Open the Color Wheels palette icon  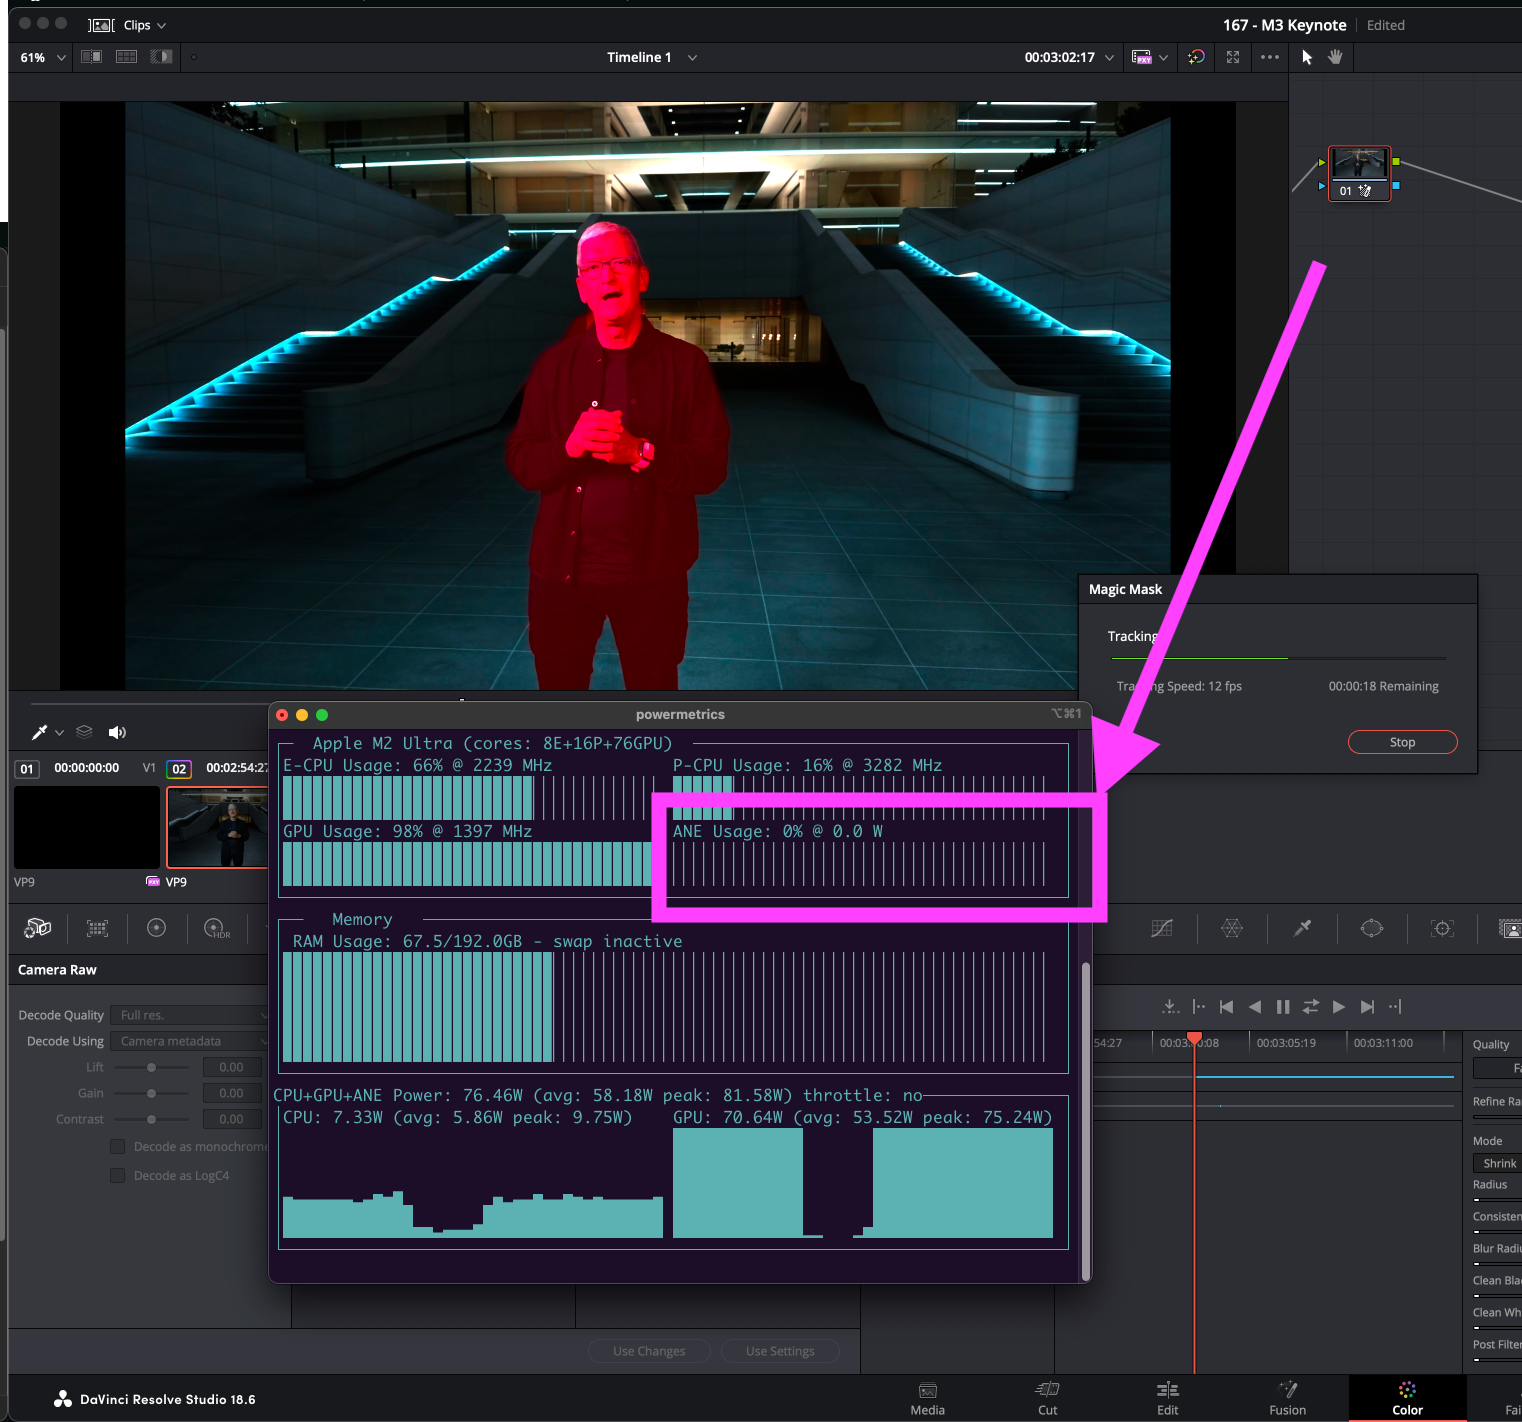[x=156, y=928]
